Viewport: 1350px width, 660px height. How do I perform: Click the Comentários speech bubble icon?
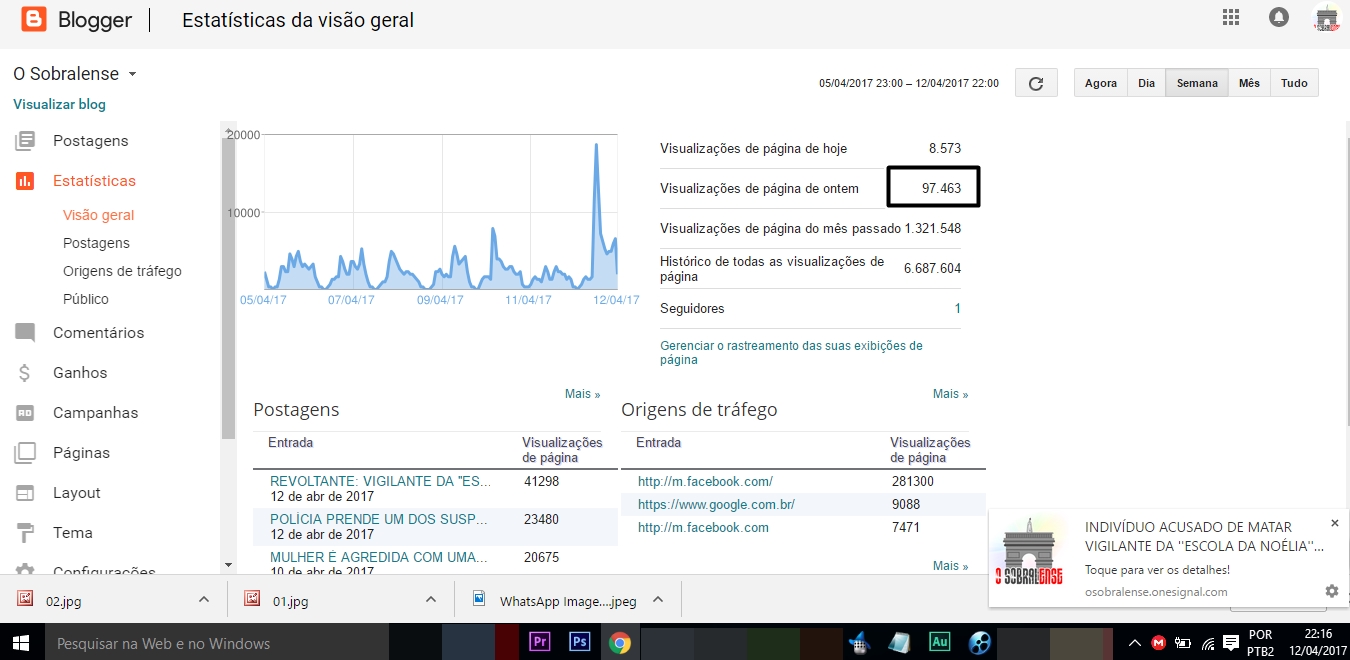(25, 333)
